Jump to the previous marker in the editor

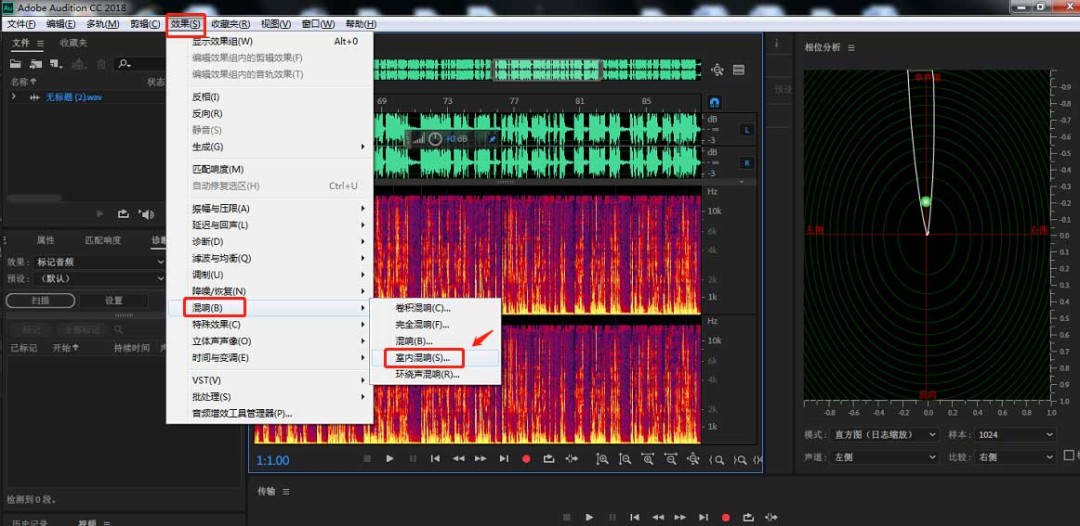[x=436, y=459]
